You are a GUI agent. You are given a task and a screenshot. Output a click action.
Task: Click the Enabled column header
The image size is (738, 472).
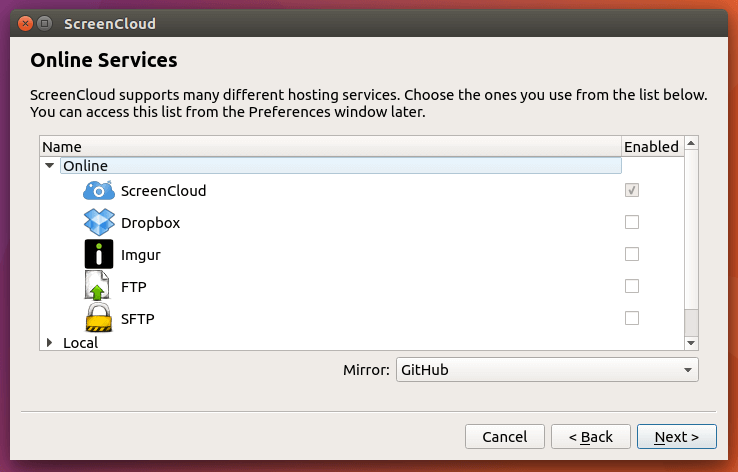pyautogui.click(x=651, y=147)
